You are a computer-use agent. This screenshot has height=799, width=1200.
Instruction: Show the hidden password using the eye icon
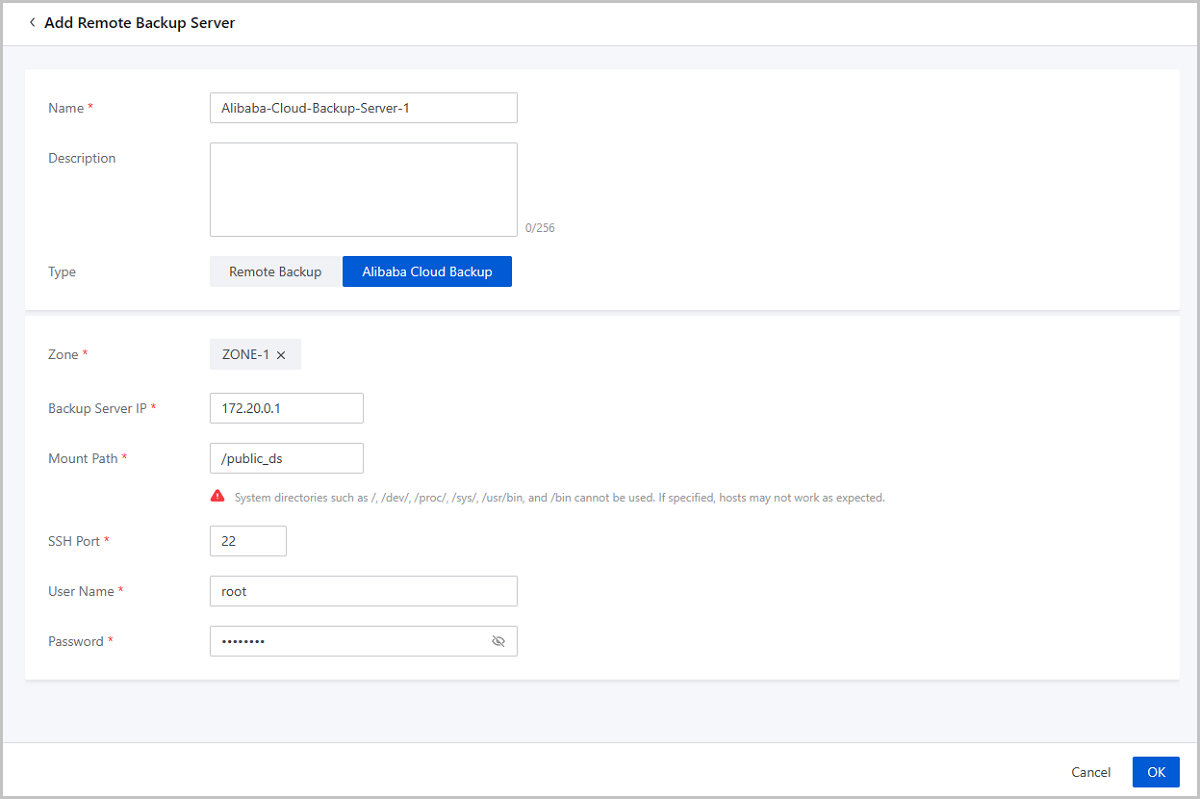click(x=498, y=641)
